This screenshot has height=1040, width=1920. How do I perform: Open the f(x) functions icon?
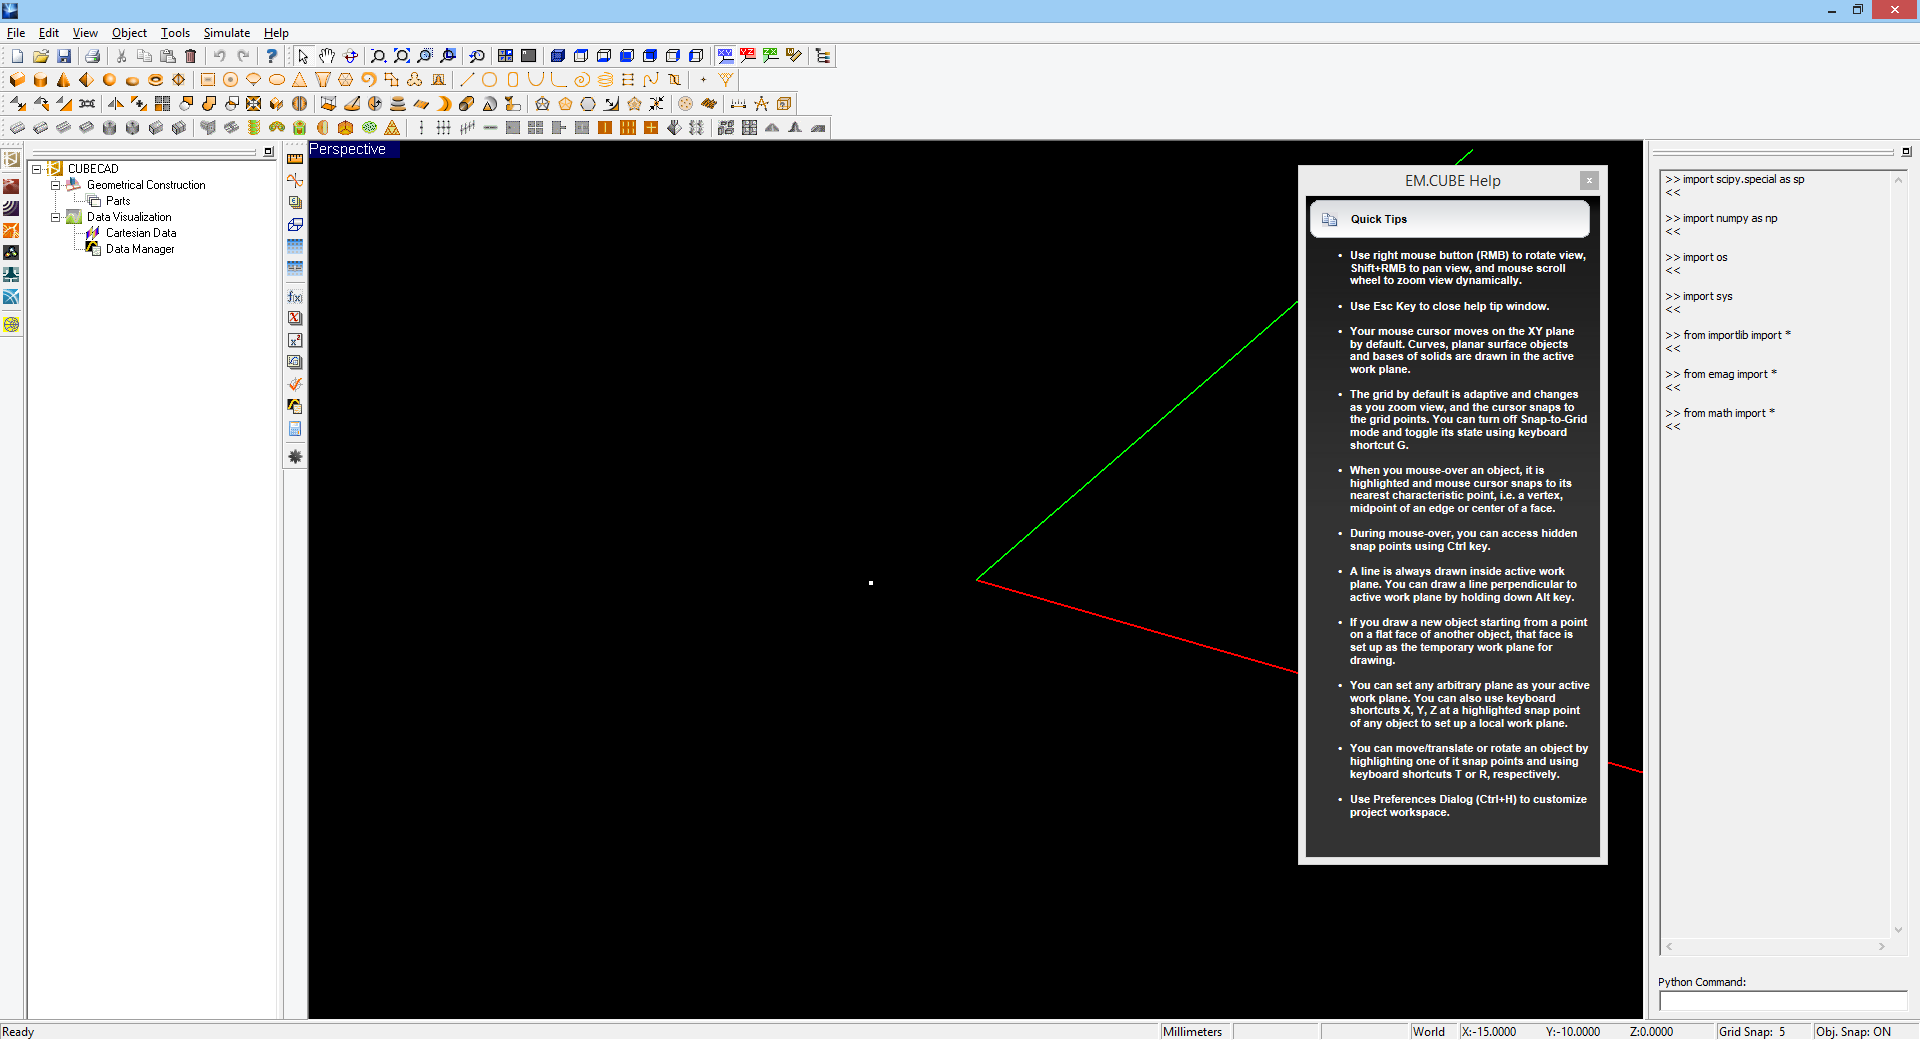coord(295,297)
